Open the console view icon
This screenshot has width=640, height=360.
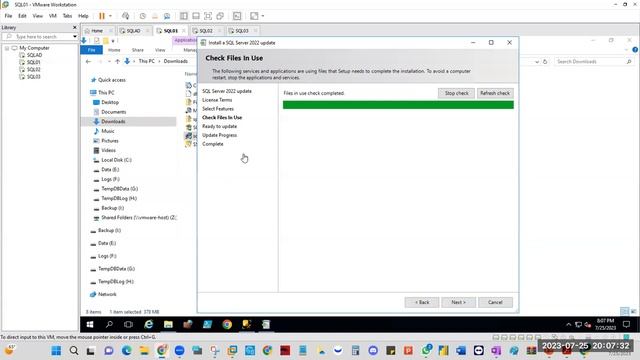(237, 16)
